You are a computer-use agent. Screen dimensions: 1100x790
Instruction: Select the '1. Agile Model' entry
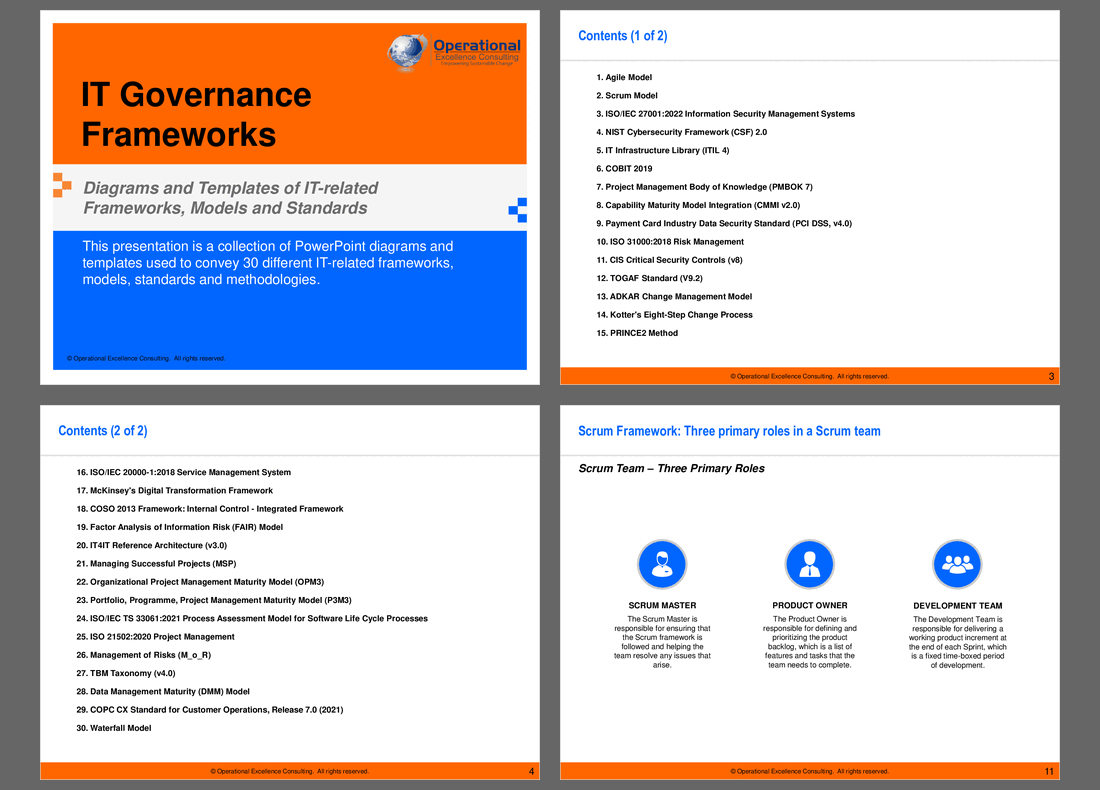pos(624,77)
